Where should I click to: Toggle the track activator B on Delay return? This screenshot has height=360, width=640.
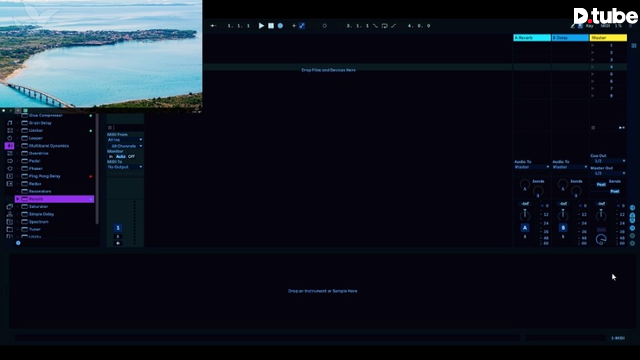pos(563,228)
